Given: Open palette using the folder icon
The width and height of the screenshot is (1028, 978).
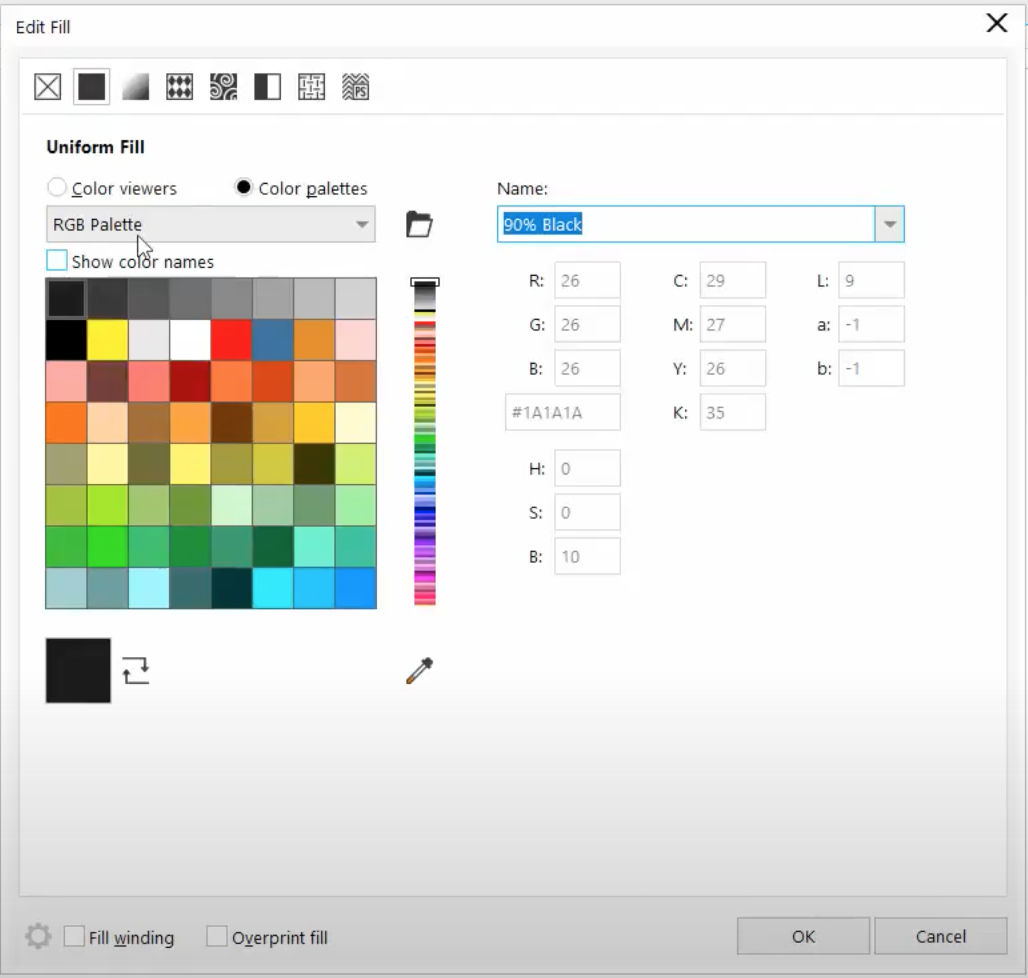Looking at the screenshot, I should (419, 225).
